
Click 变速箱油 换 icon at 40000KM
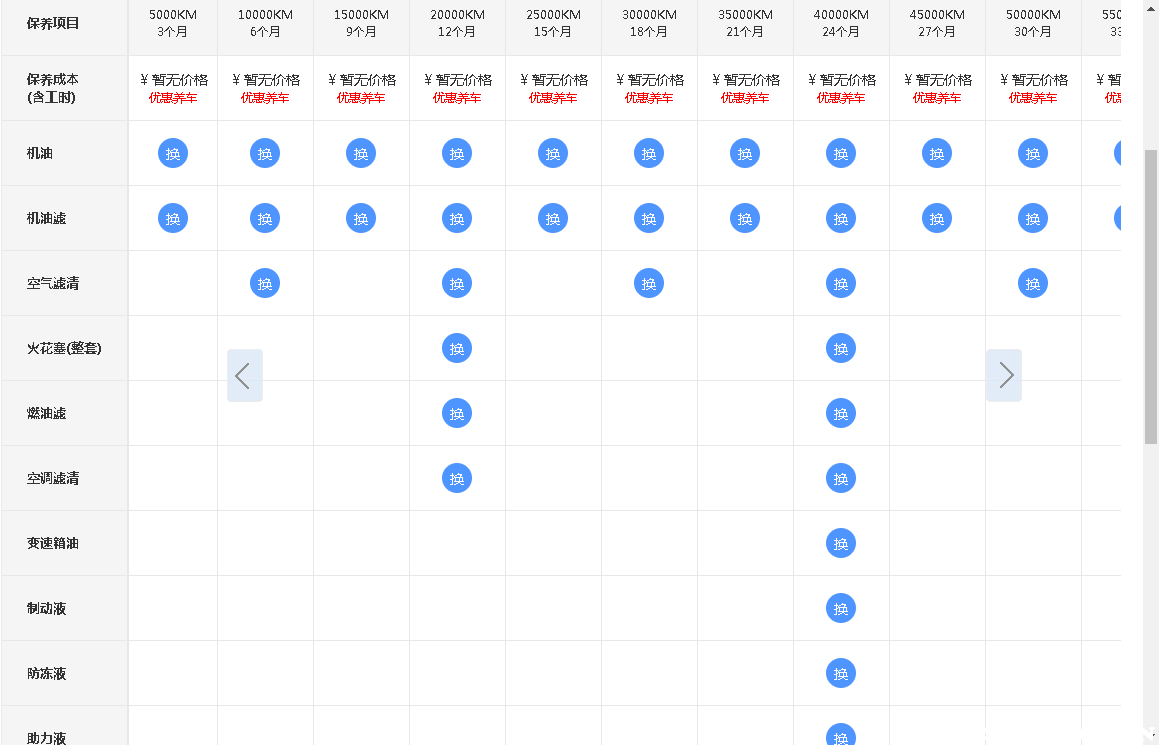coord(841,543)
